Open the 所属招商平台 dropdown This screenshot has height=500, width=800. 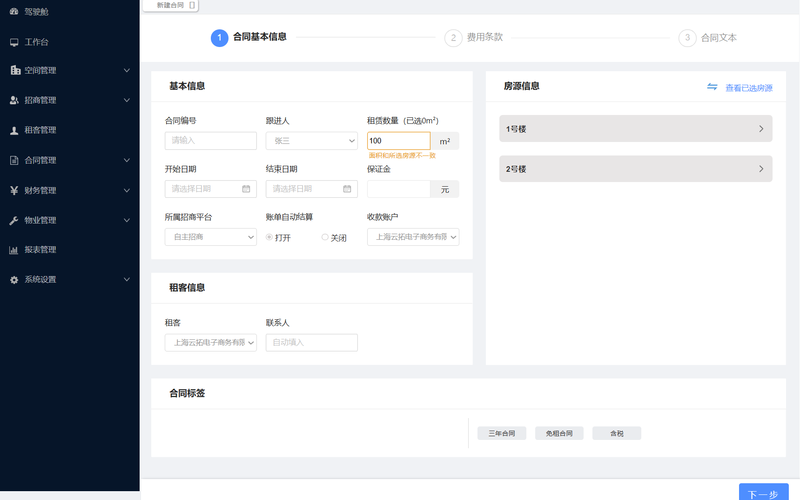pyautogui.click(x=210, y=237)
